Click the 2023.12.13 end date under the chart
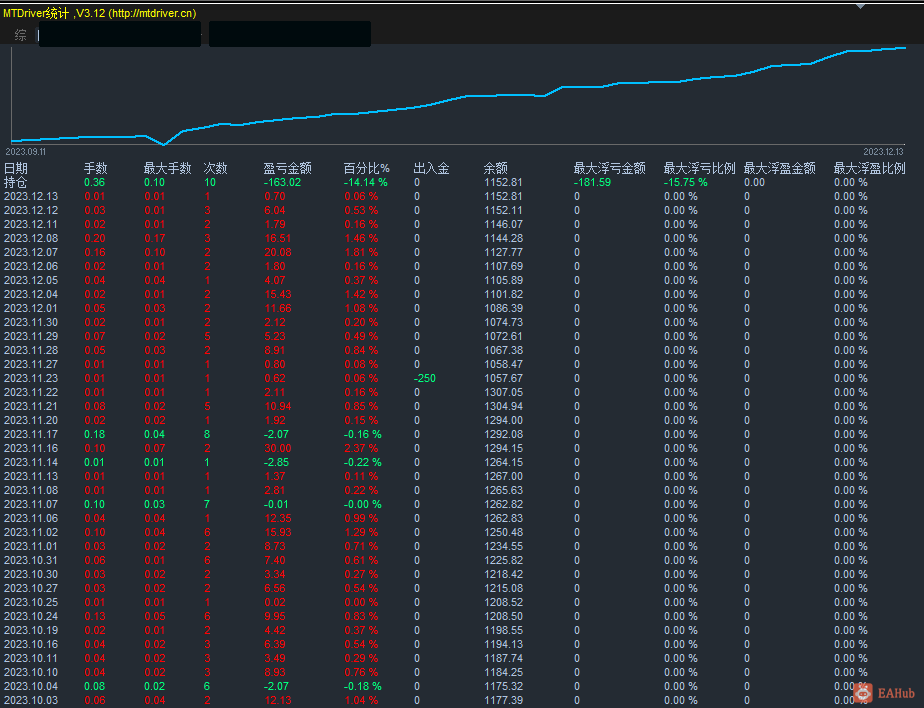Image resolution: width=924 pixels, height=708 pixels. 883,151
